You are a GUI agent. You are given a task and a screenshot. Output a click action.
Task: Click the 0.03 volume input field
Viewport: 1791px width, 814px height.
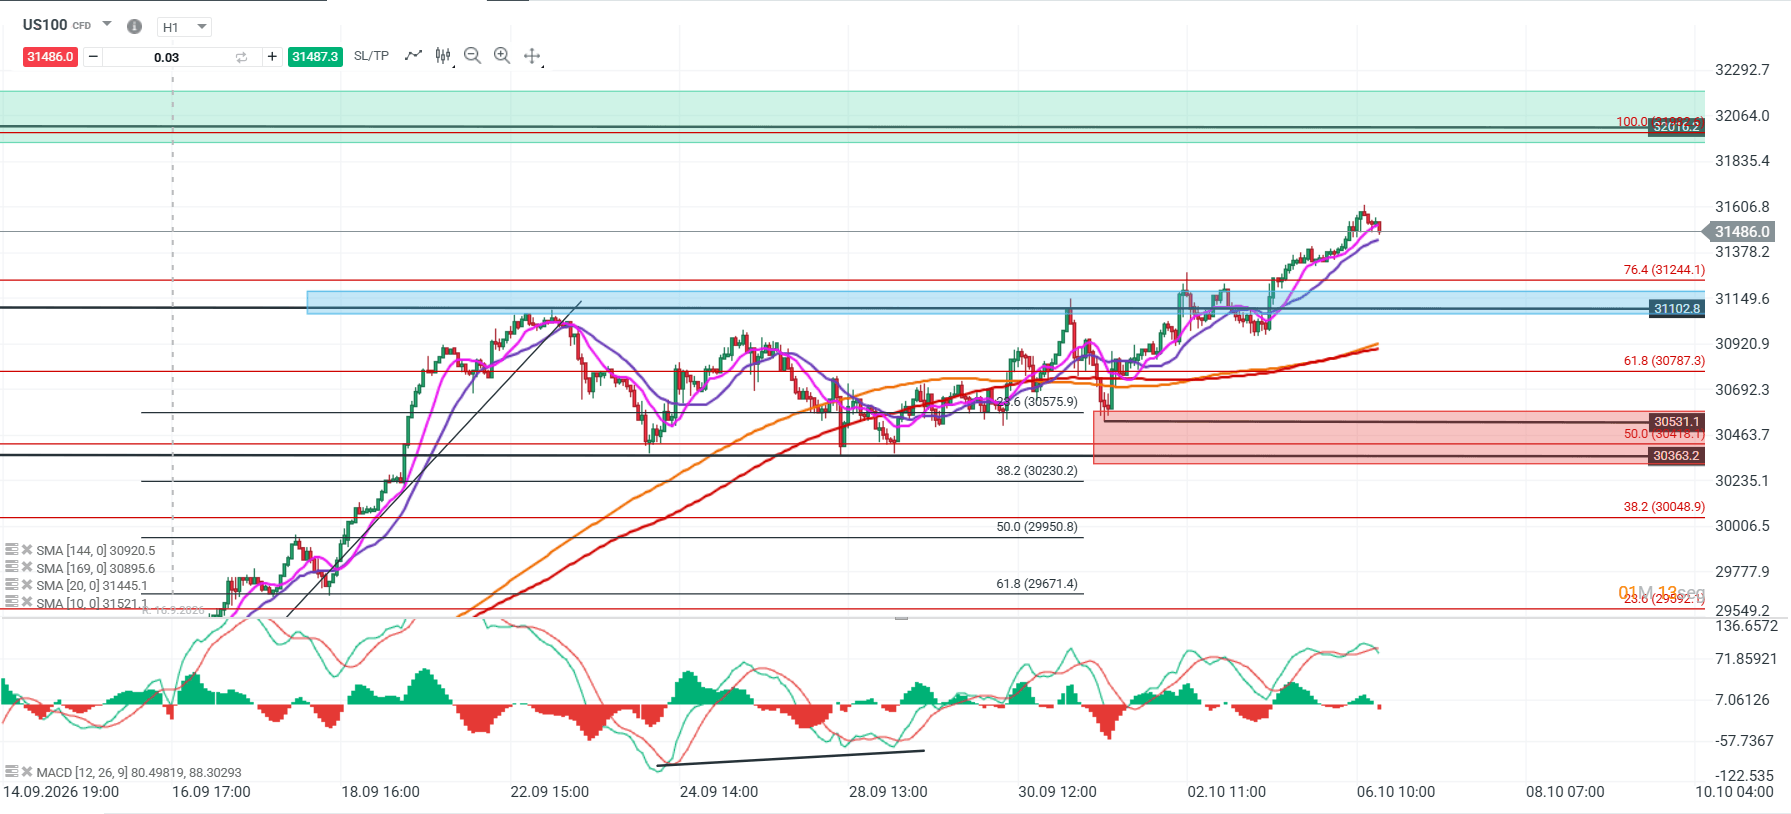(x=167, y=57)
